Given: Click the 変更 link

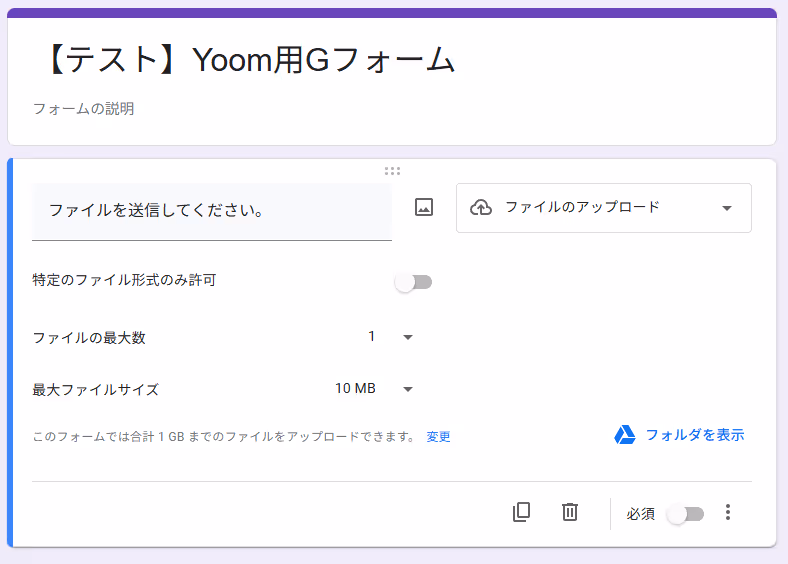Looking at the screenshot, I should pyautogui.click(x=438, y=437).
